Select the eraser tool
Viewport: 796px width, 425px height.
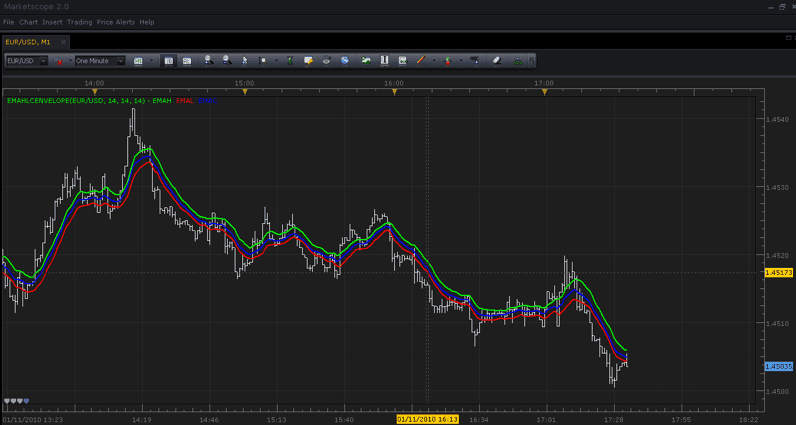pyautogui.click(x=497, y=61)
